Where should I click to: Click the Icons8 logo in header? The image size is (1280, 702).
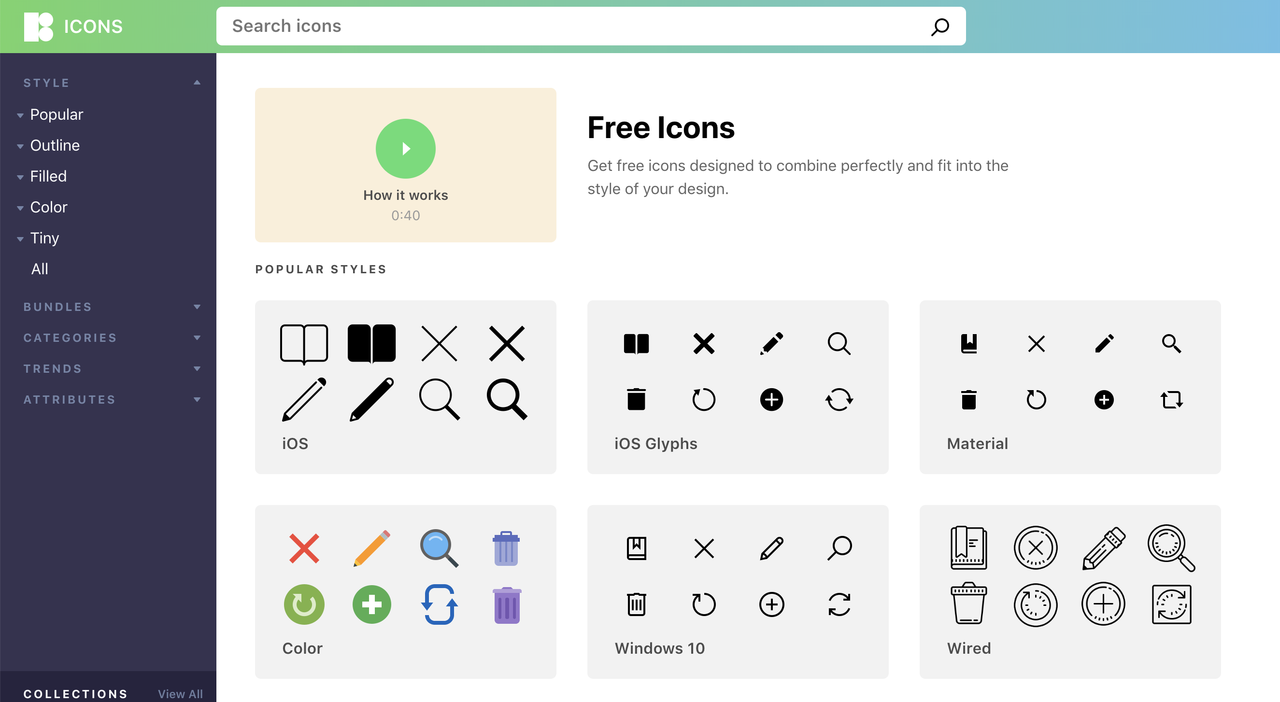(x=38, y=27)
